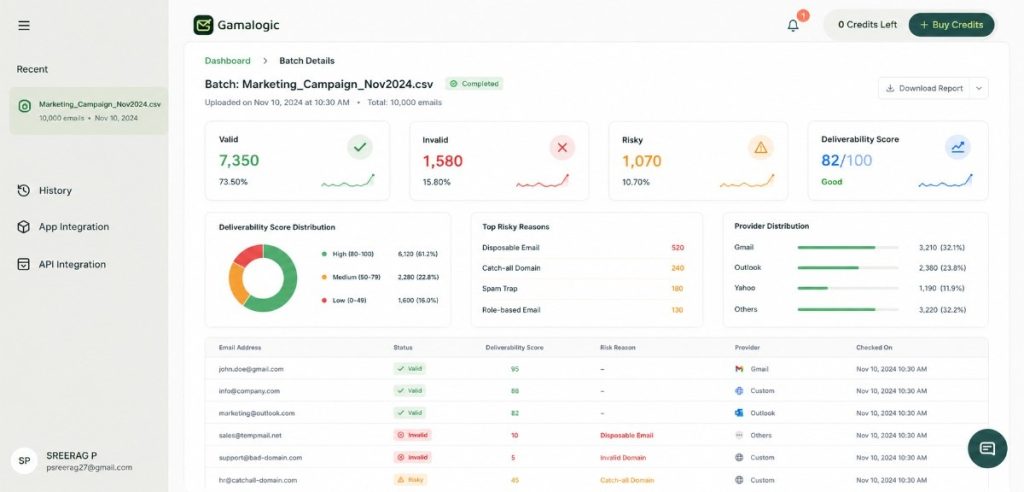Click the Email Address column header

(x=240, y=348)
